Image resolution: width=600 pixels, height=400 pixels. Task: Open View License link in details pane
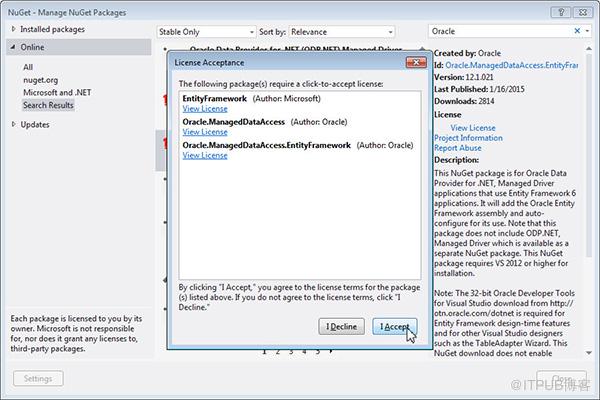tap(473, 128)
